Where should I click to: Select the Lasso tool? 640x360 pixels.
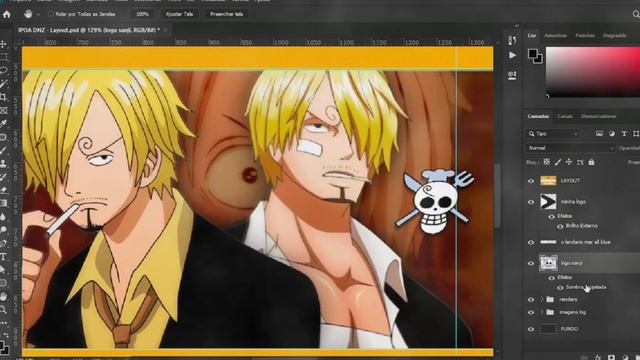pos(4,70)
